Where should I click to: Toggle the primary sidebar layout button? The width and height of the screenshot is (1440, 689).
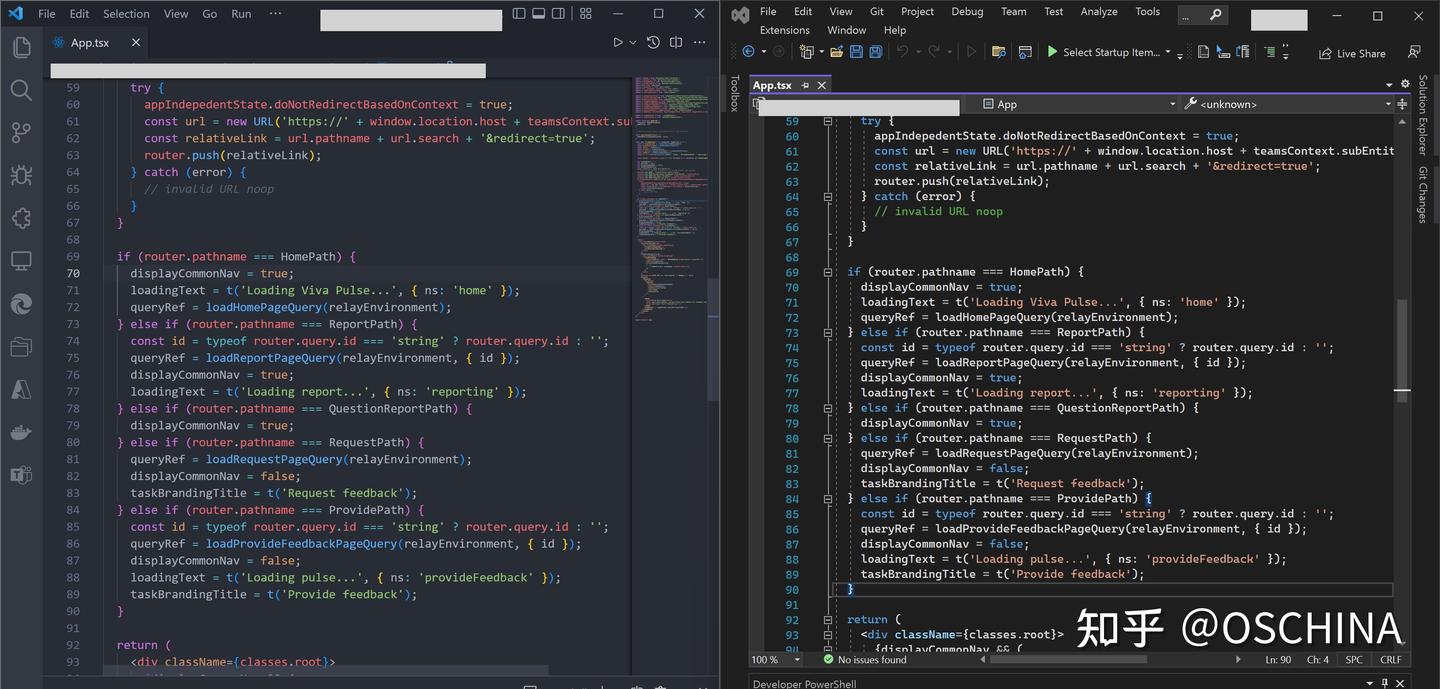519,14
